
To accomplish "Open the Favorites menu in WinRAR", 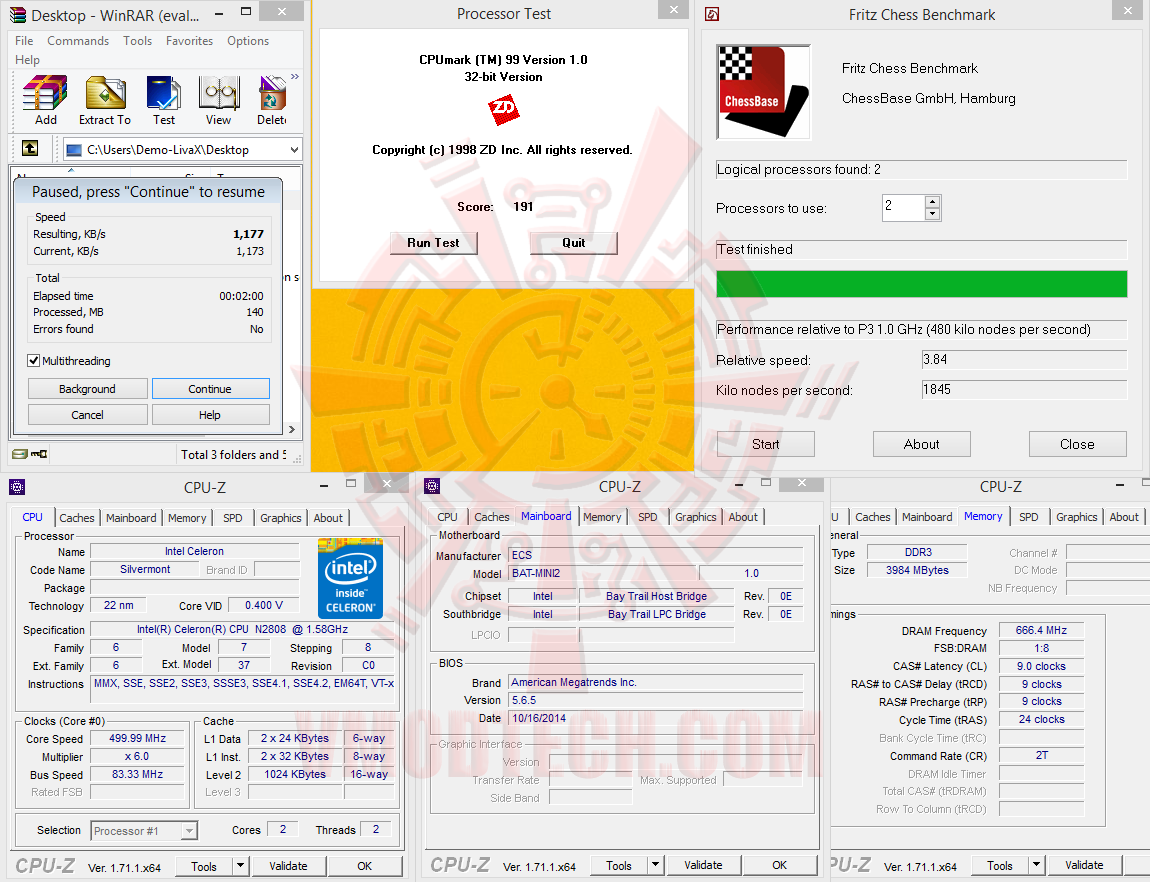I will tap(189, 41).
